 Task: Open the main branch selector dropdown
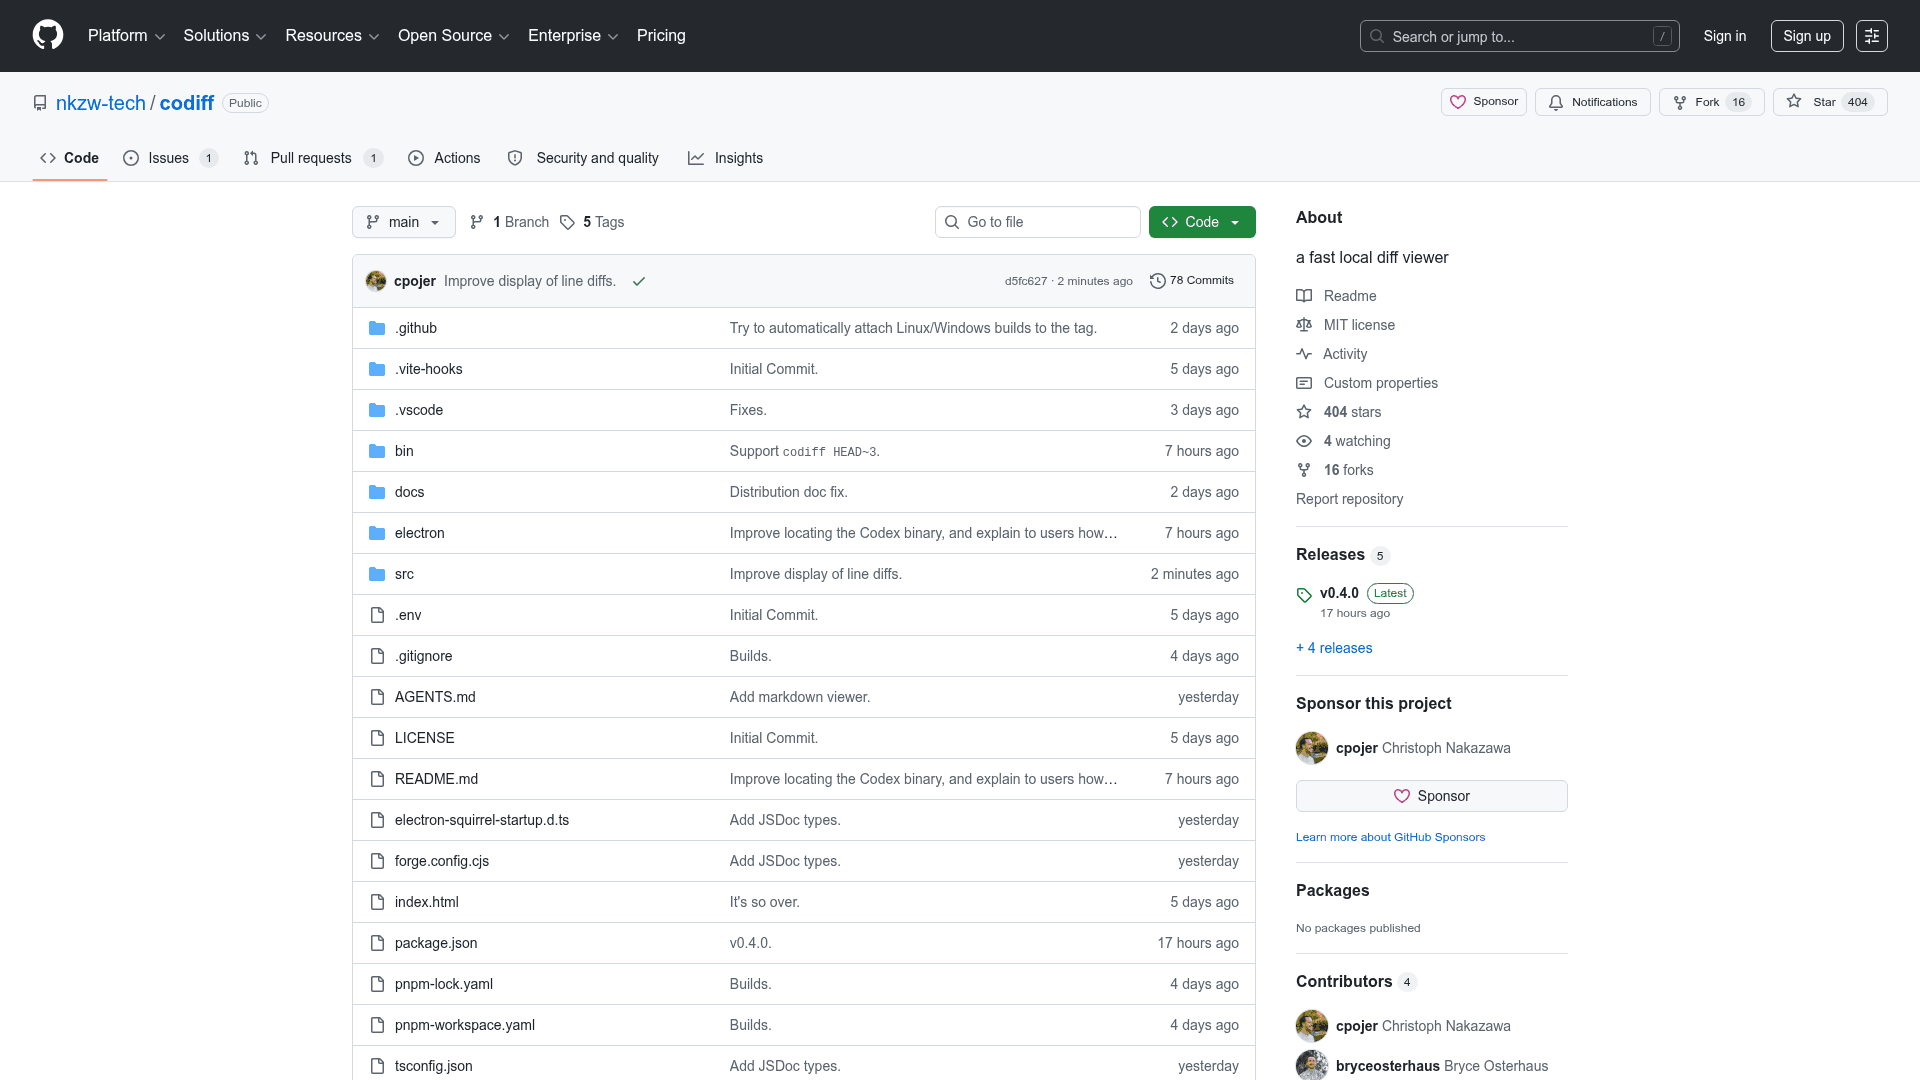pyautogui.click(x=404, y=222)
